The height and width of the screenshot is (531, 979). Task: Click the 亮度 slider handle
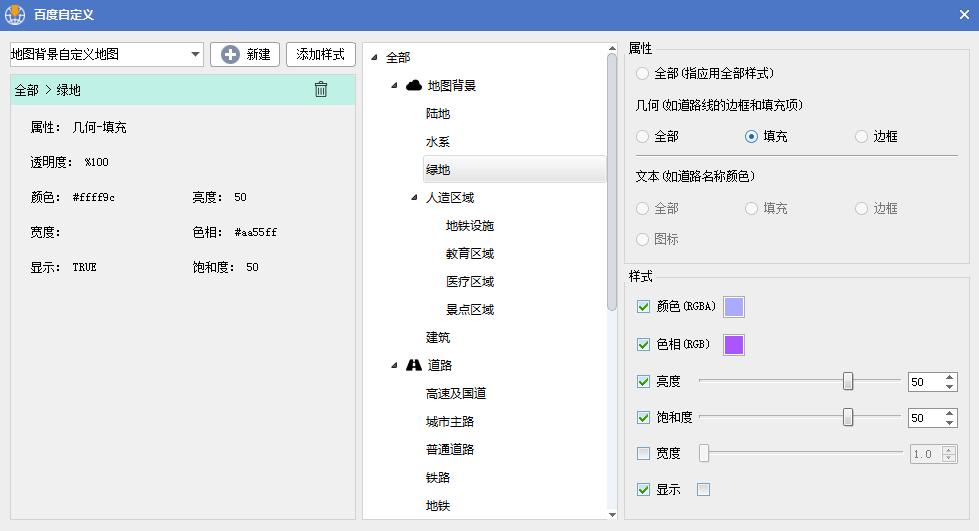coord(848,381)
